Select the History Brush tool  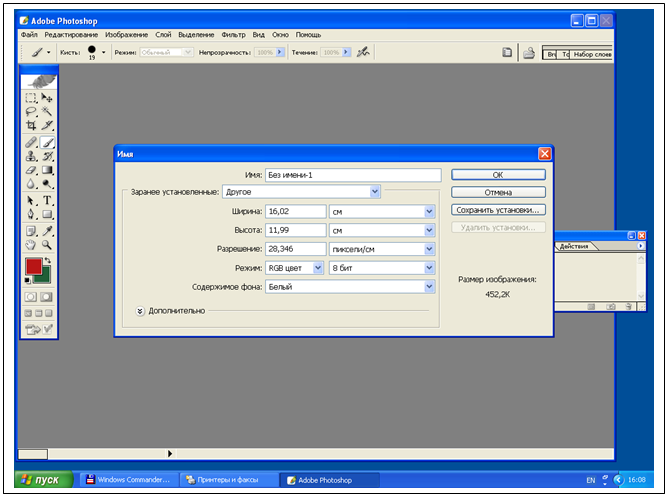pyautogui.click(x=47, y=156)
